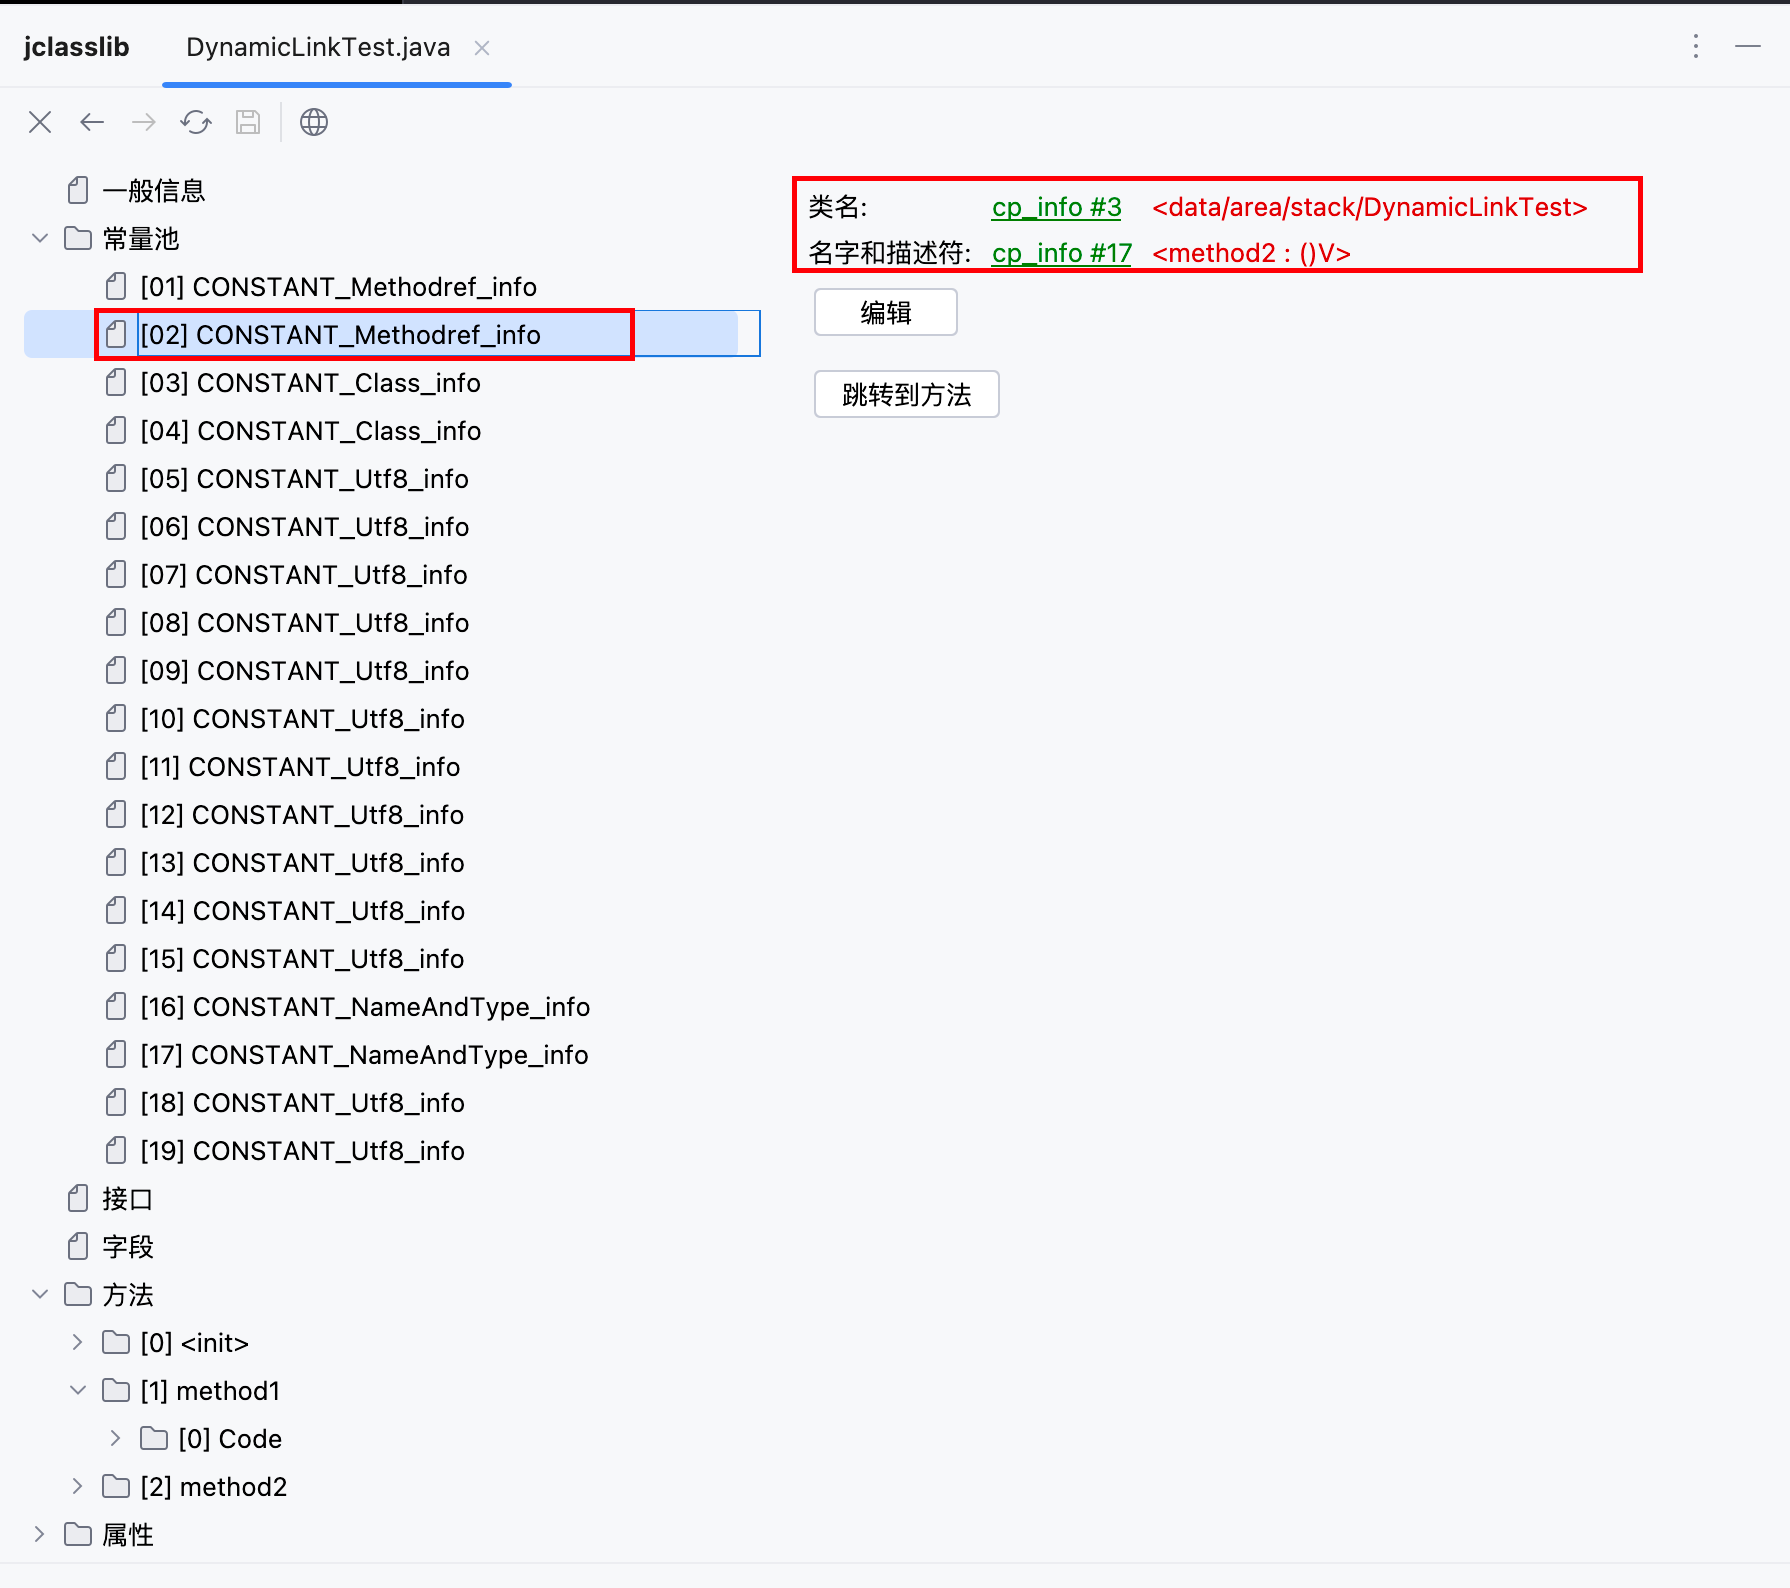Reload the class file with refresh icon

tap(196, 122)
